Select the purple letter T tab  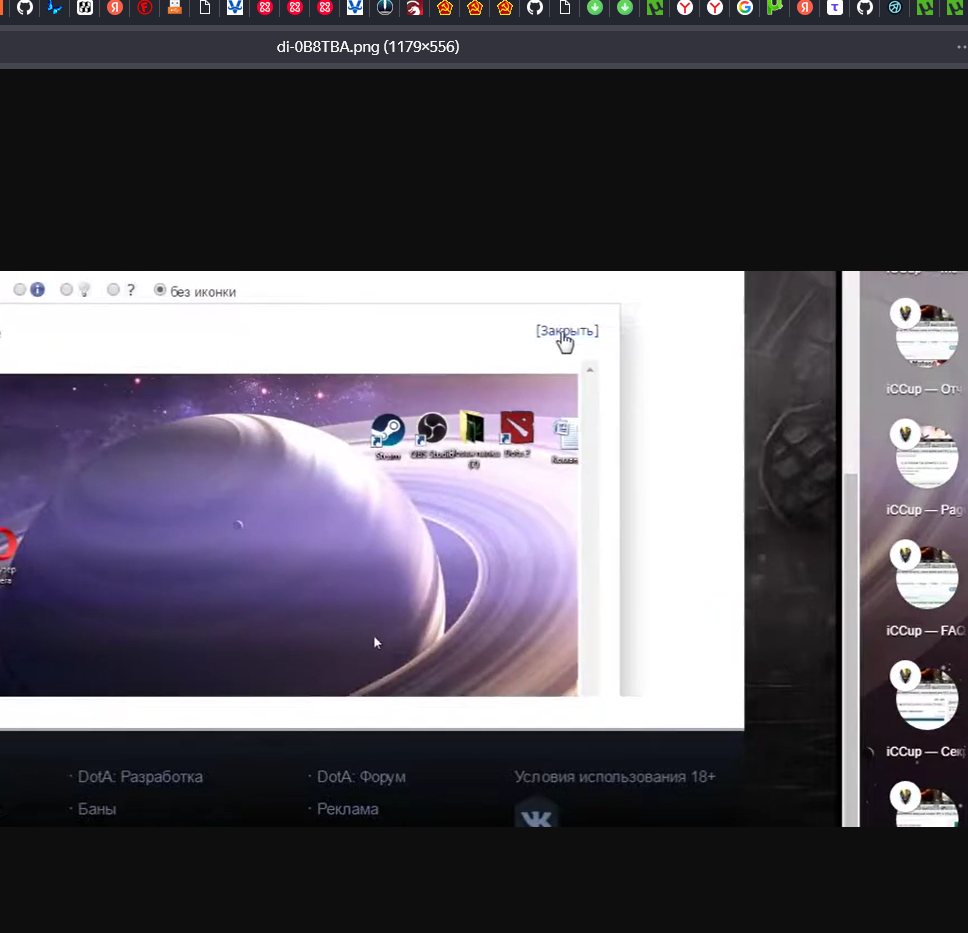pyautogui.click(x=835, y=7)
